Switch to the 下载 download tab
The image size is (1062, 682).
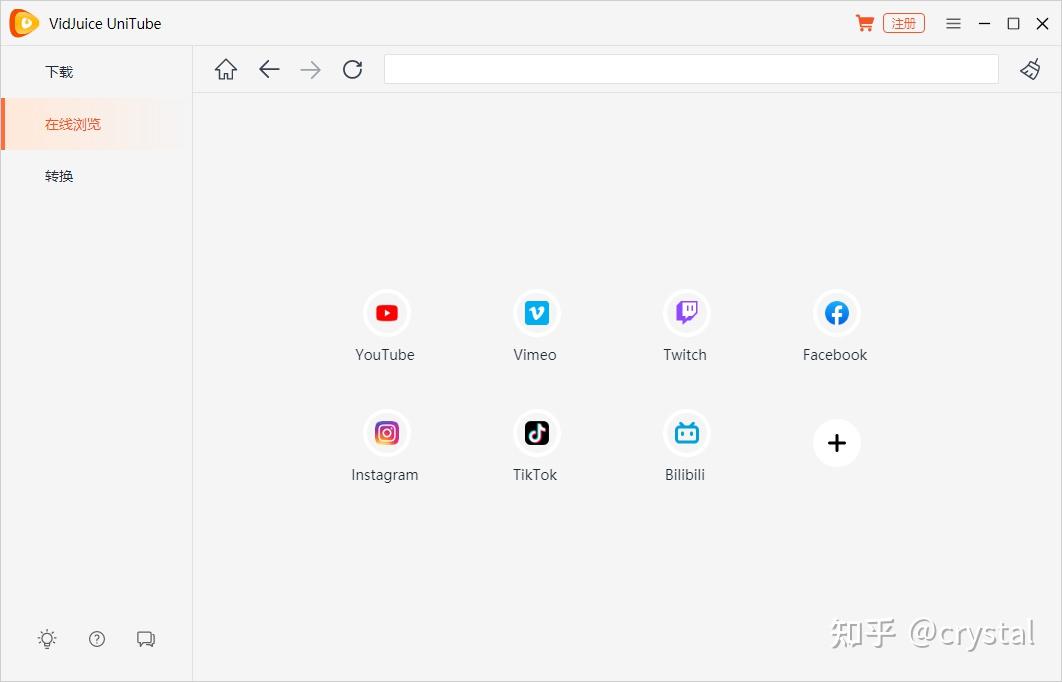[57, 71]
